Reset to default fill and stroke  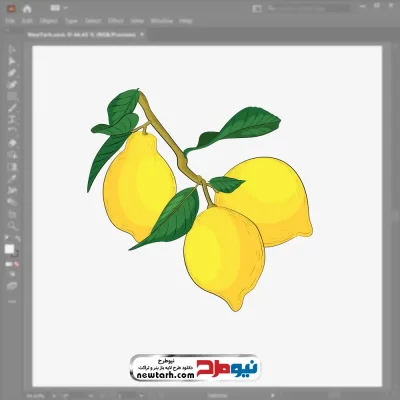click(x=7, y=238)
